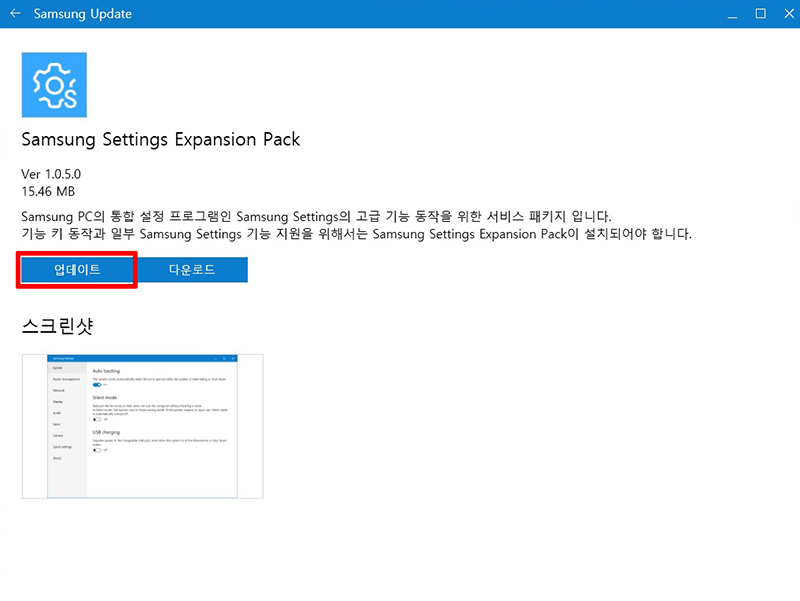The height and width of the screenshot is (601, 800).
Task: Select the file size text 15.46 MB
Action: tap(48, 192)
